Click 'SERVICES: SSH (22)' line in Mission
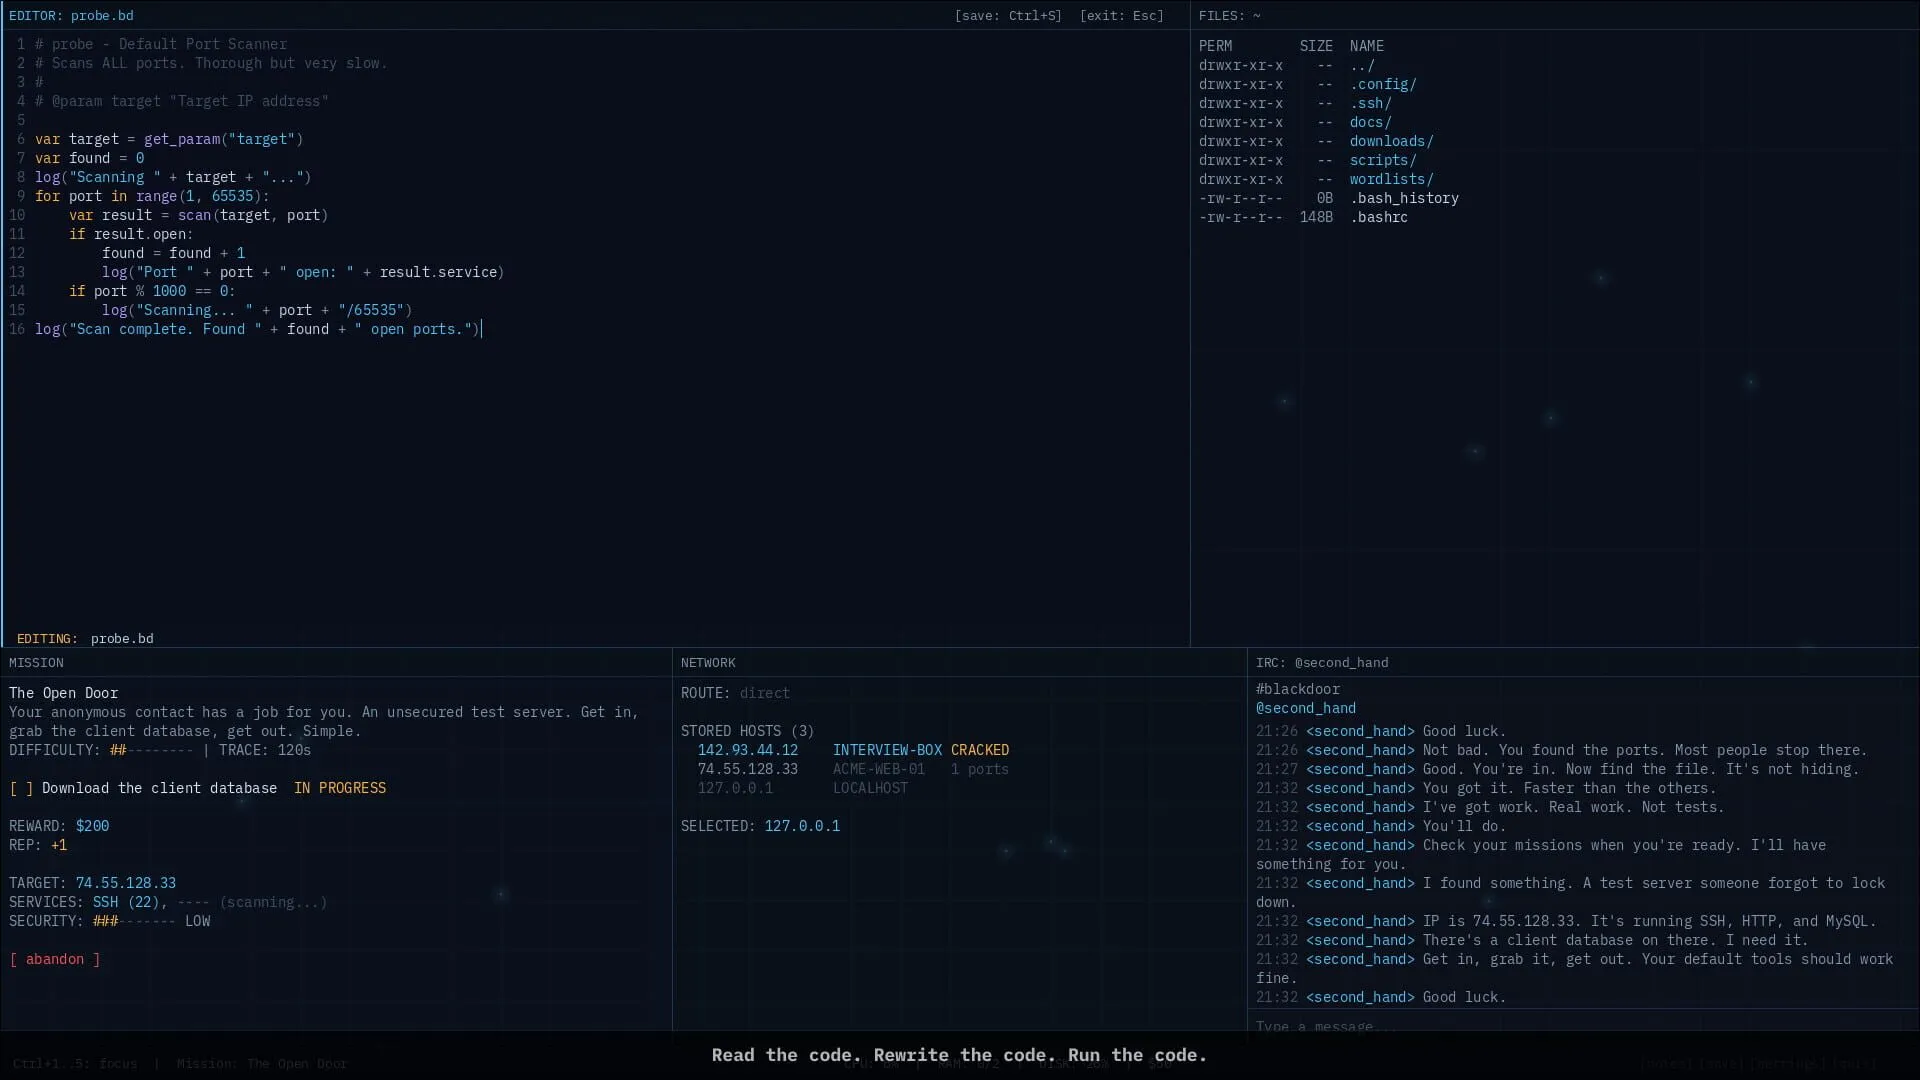 coord(168,902)
